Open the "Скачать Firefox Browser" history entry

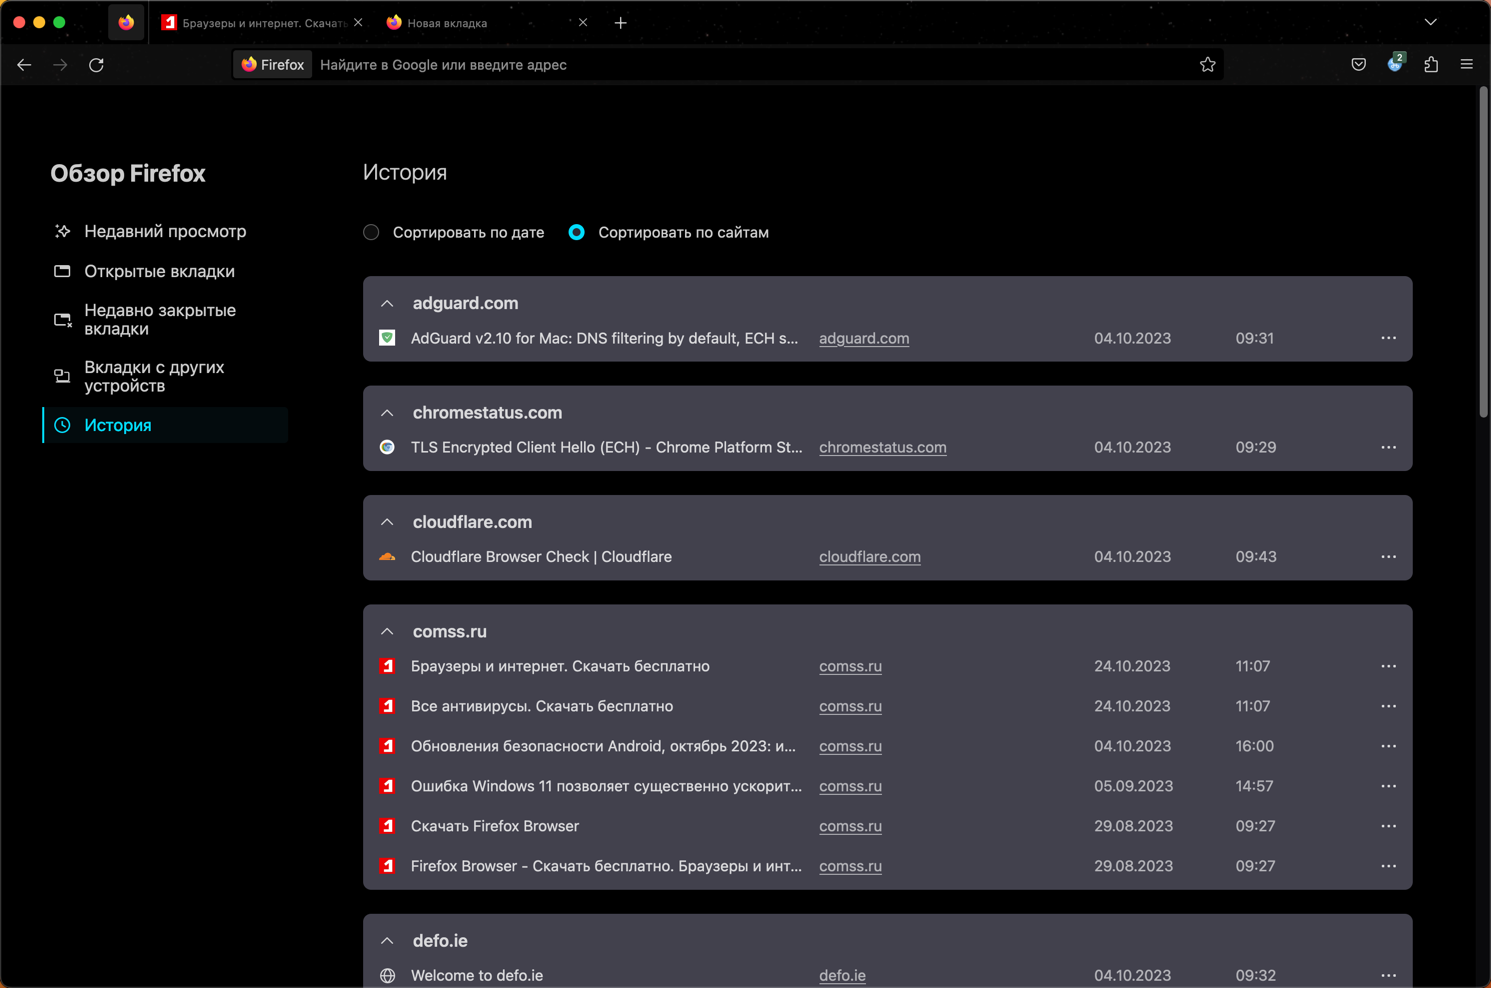[495, 826]
